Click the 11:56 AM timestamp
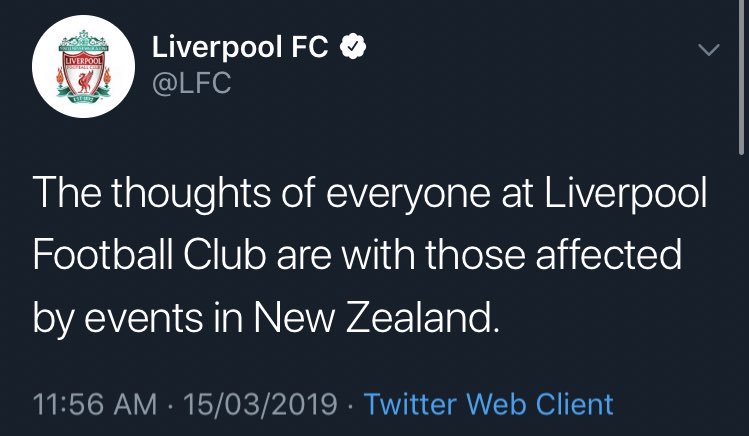The width and height of the screenshot is (749, 436). tap(95, 405)
